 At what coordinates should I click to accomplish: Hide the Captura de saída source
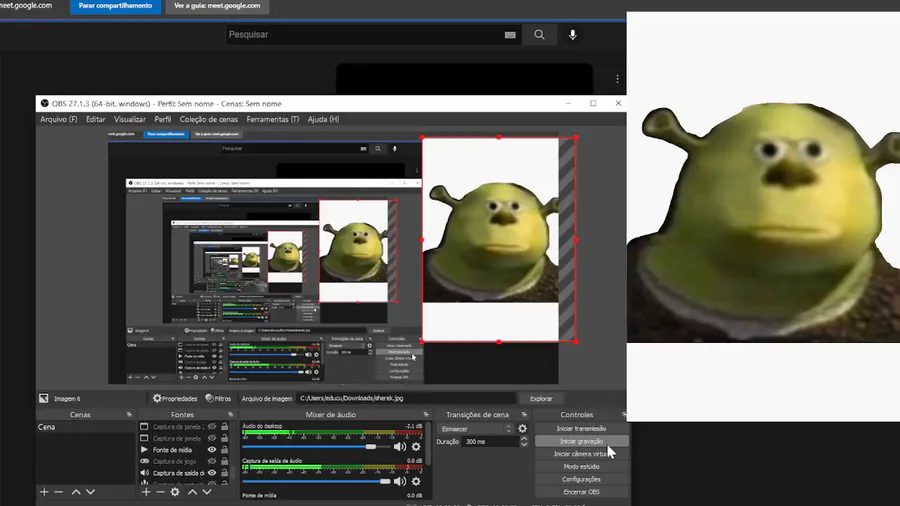(x=212, y=473)
